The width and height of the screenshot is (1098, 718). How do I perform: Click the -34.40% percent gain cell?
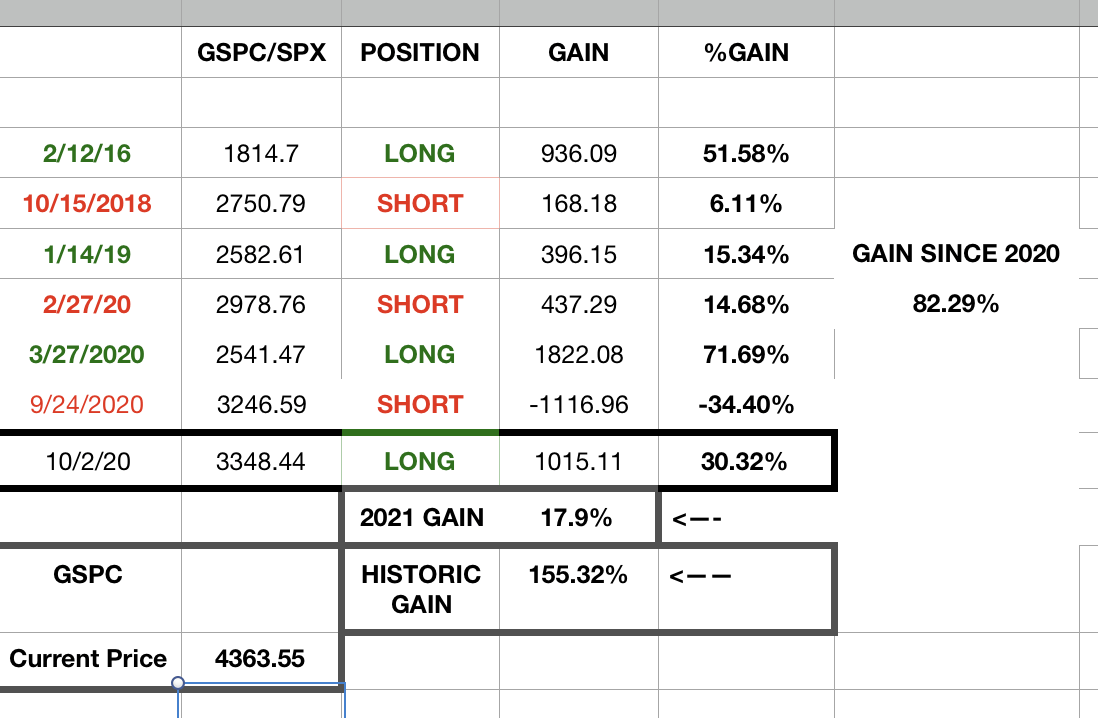746,405
